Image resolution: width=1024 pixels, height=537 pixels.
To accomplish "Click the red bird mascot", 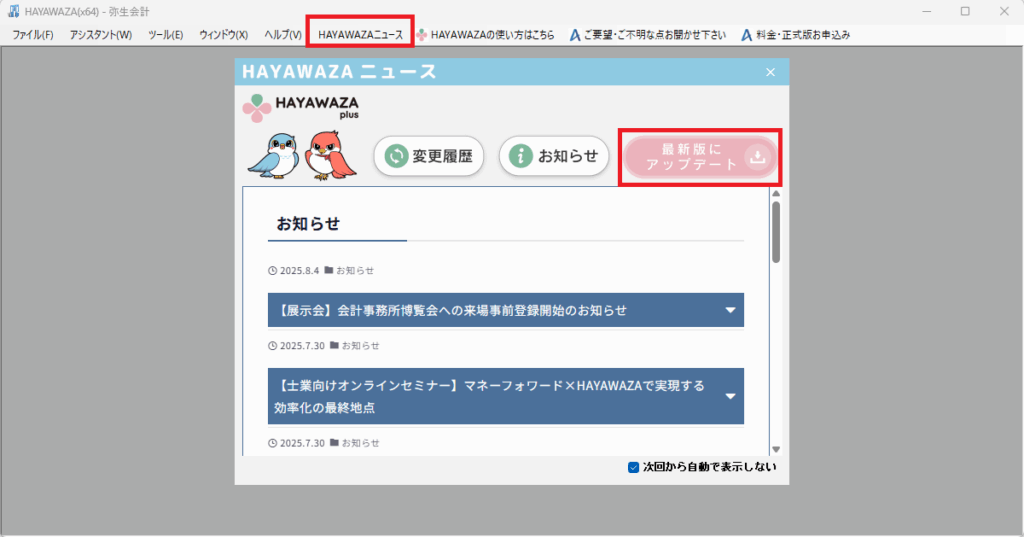I will pyautogui.click(x=330, y=156).
